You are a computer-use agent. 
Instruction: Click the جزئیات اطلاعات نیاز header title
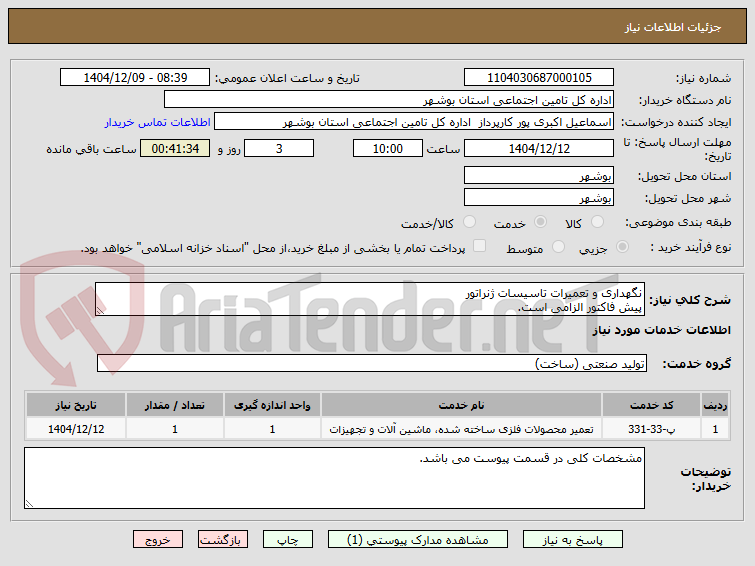(673, 27)
